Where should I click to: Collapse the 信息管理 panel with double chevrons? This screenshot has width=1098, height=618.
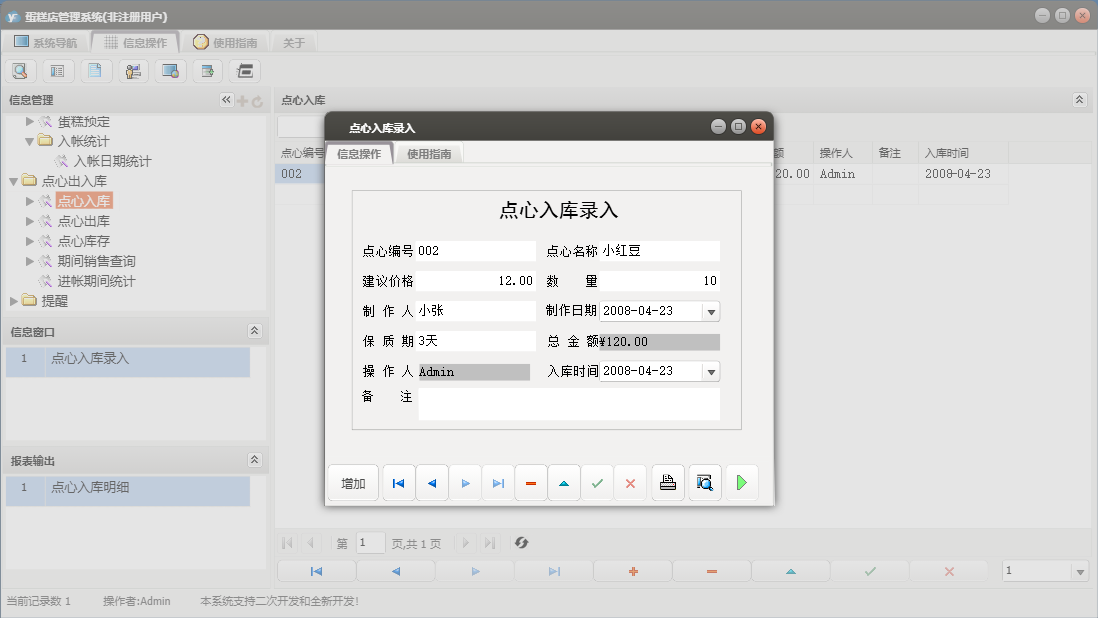(x=225, y=99)
